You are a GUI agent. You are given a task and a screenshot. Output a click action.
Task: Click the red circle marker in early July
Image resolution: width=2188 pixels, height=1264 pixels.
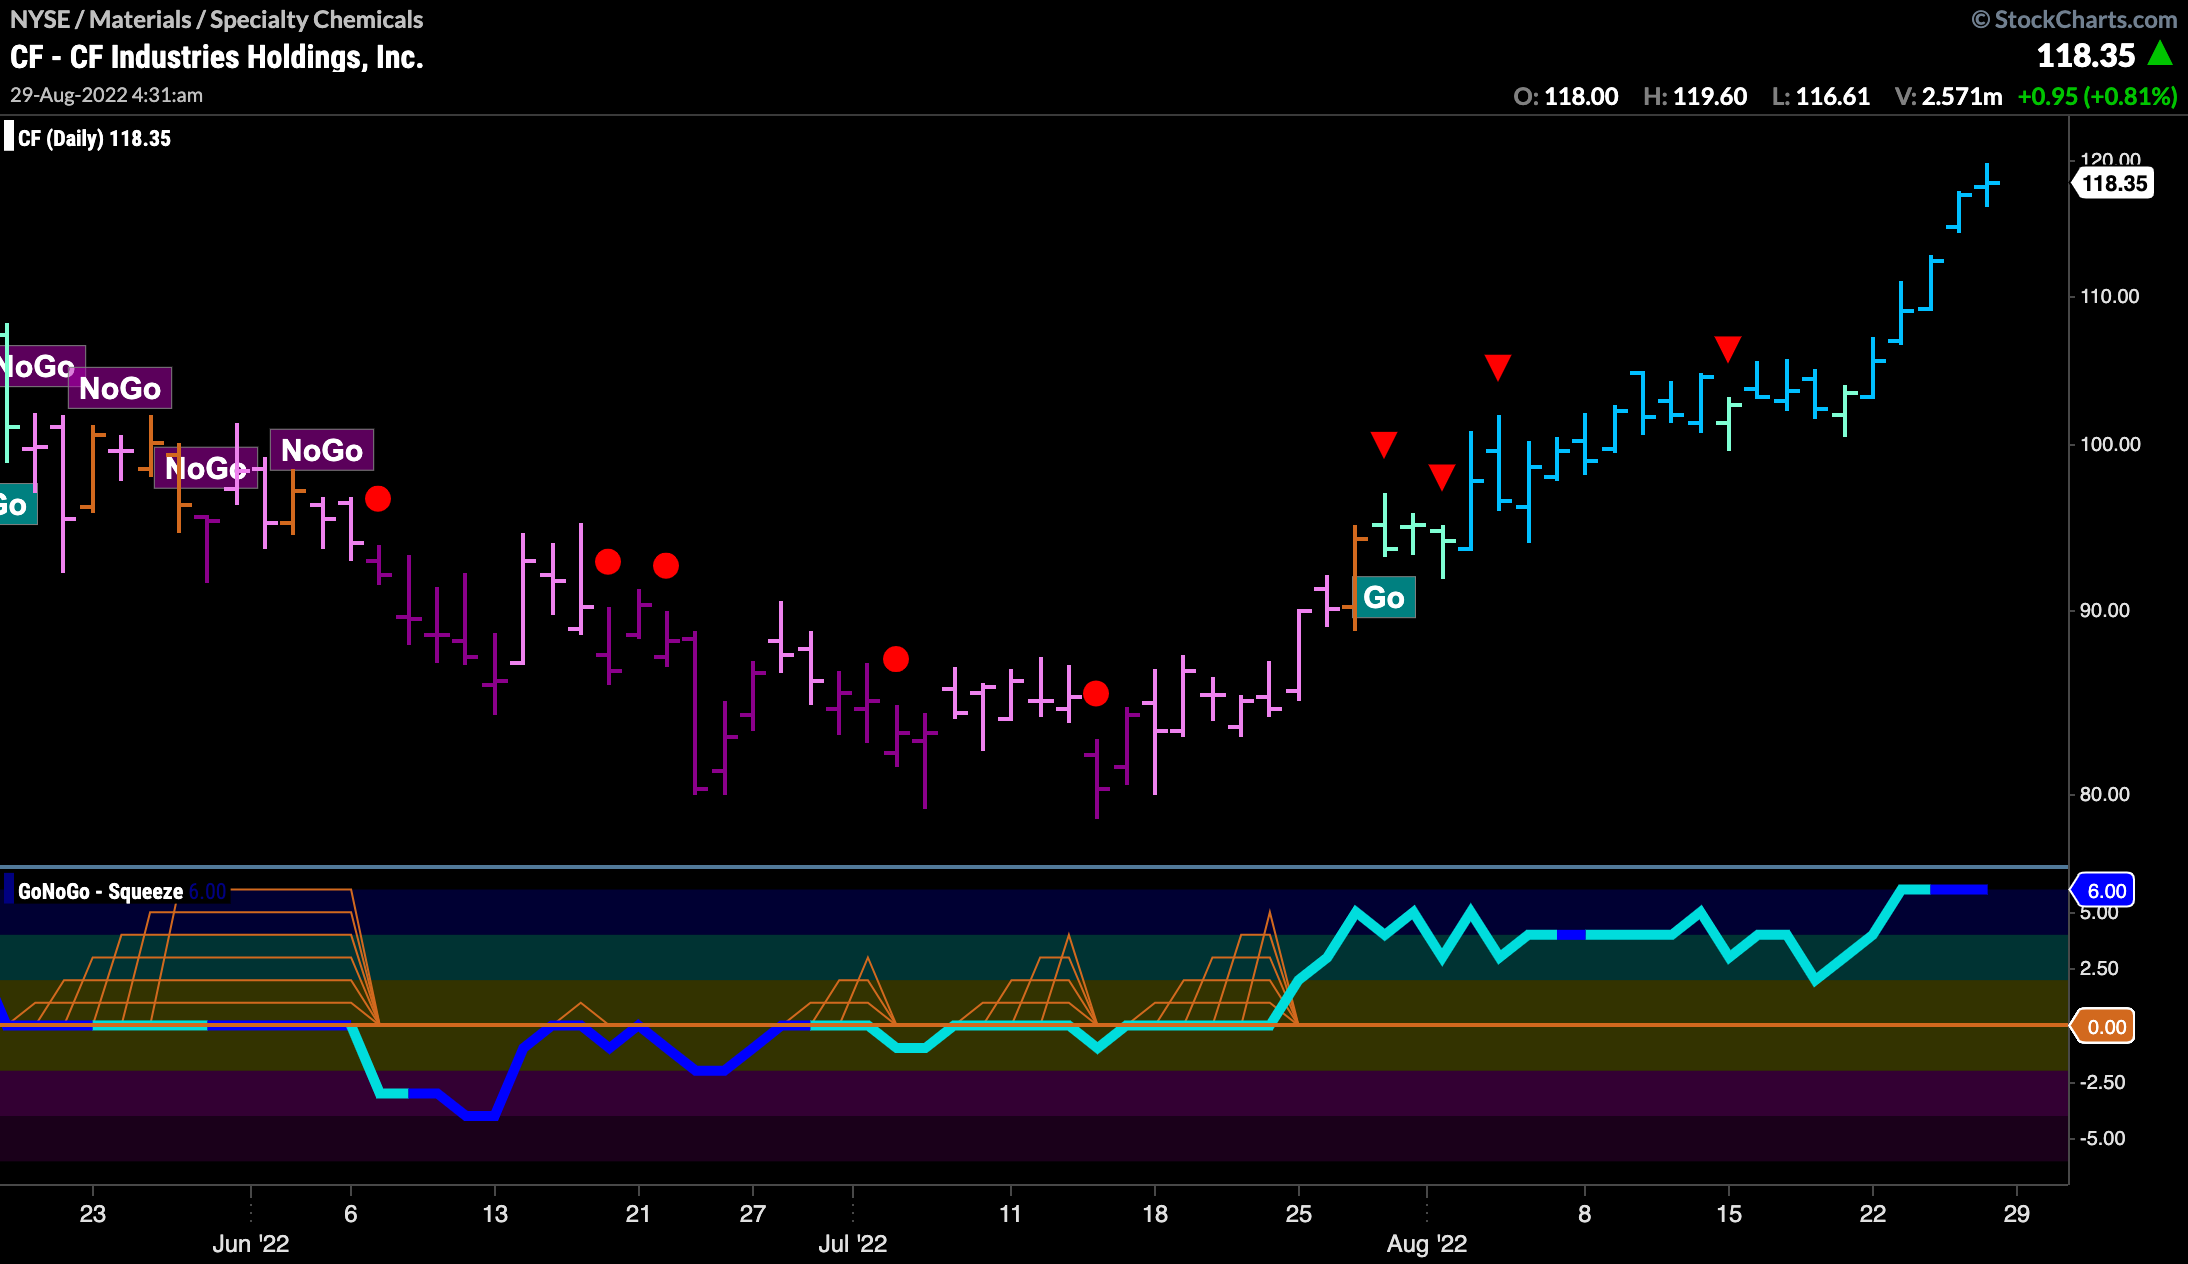[896, 659]
